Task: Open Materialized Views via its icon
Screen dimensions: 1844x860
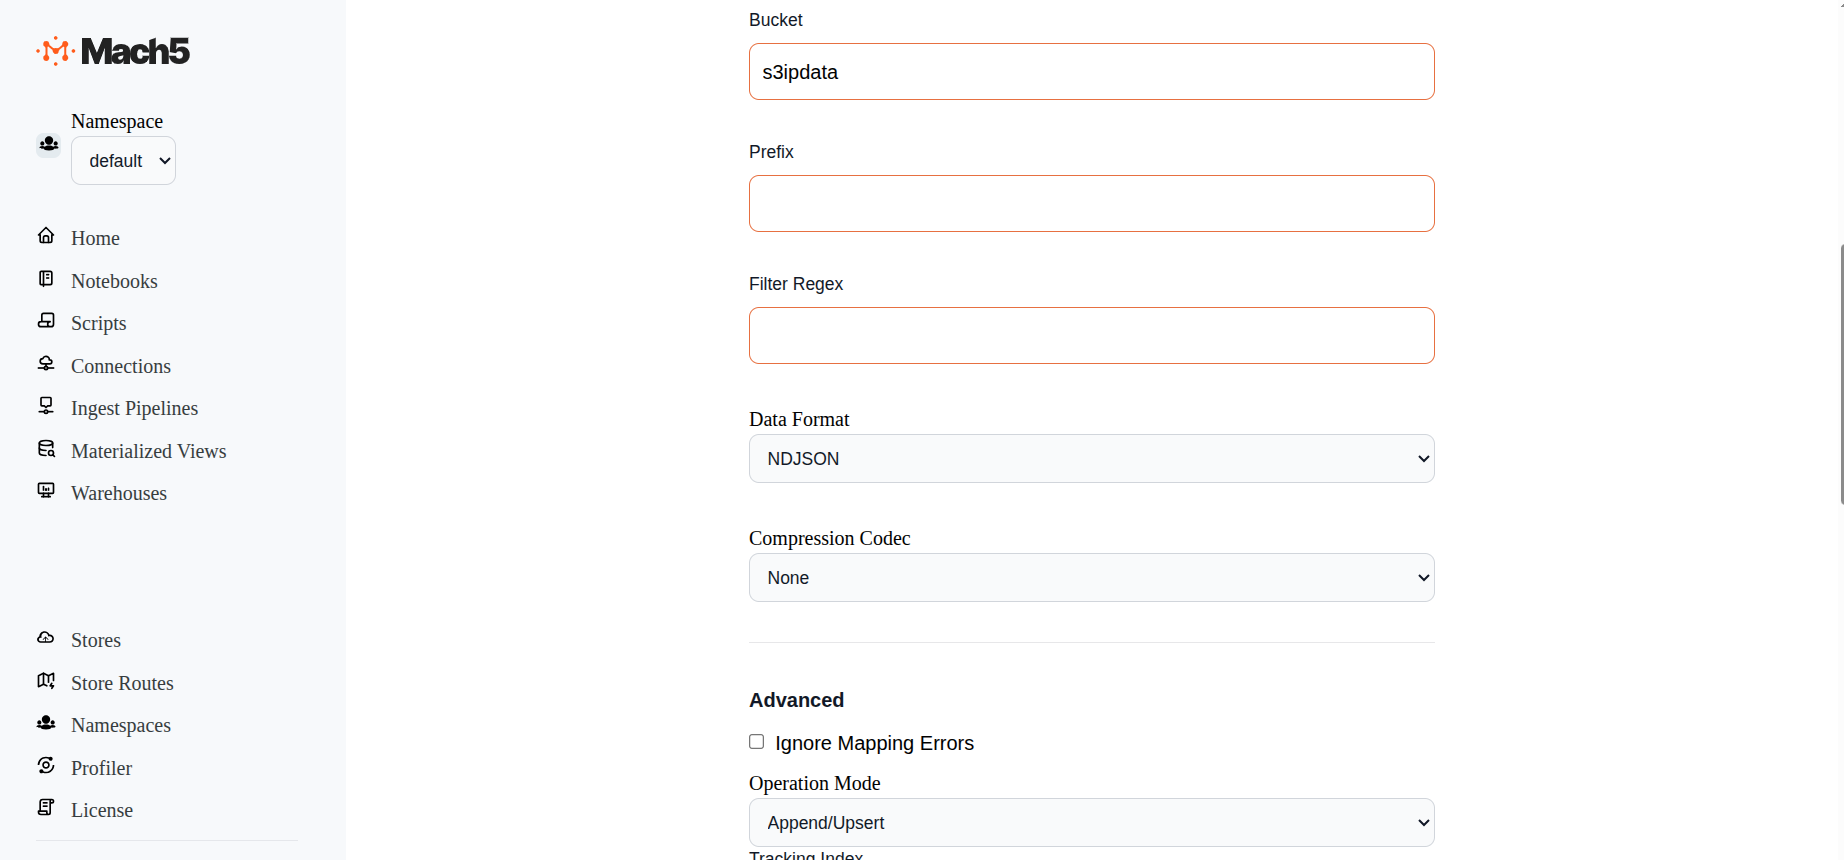Action: coord(46,449)
